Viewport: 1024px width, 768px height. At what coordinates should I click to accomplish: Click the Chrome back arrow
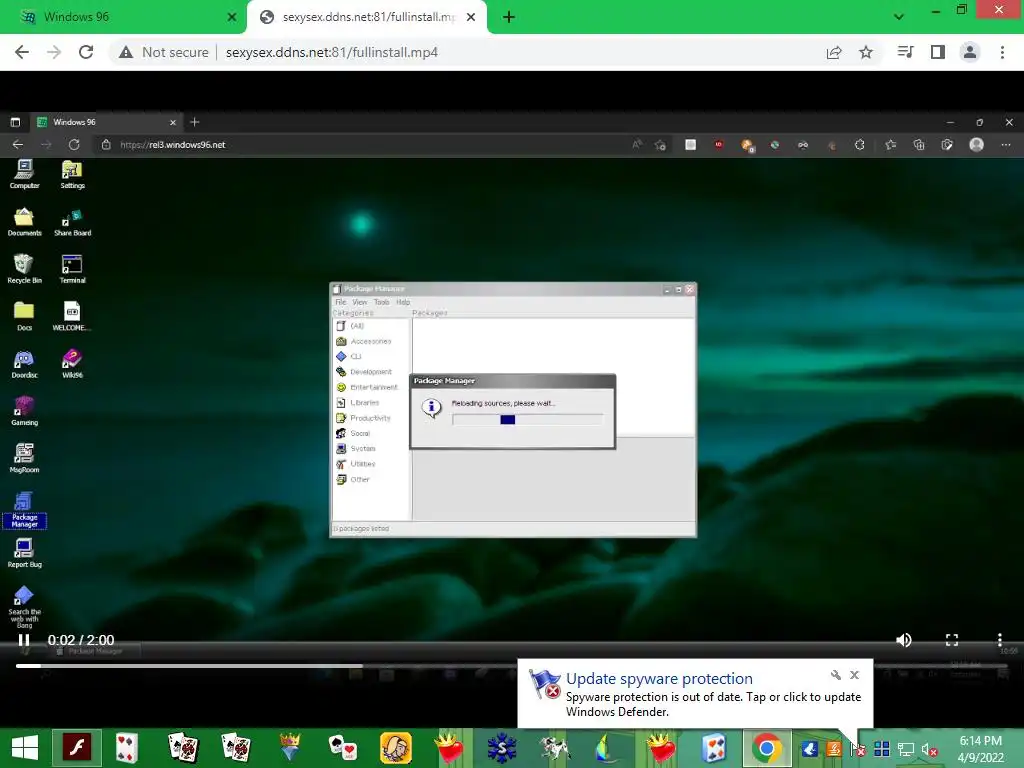click(x=22, y=52)
